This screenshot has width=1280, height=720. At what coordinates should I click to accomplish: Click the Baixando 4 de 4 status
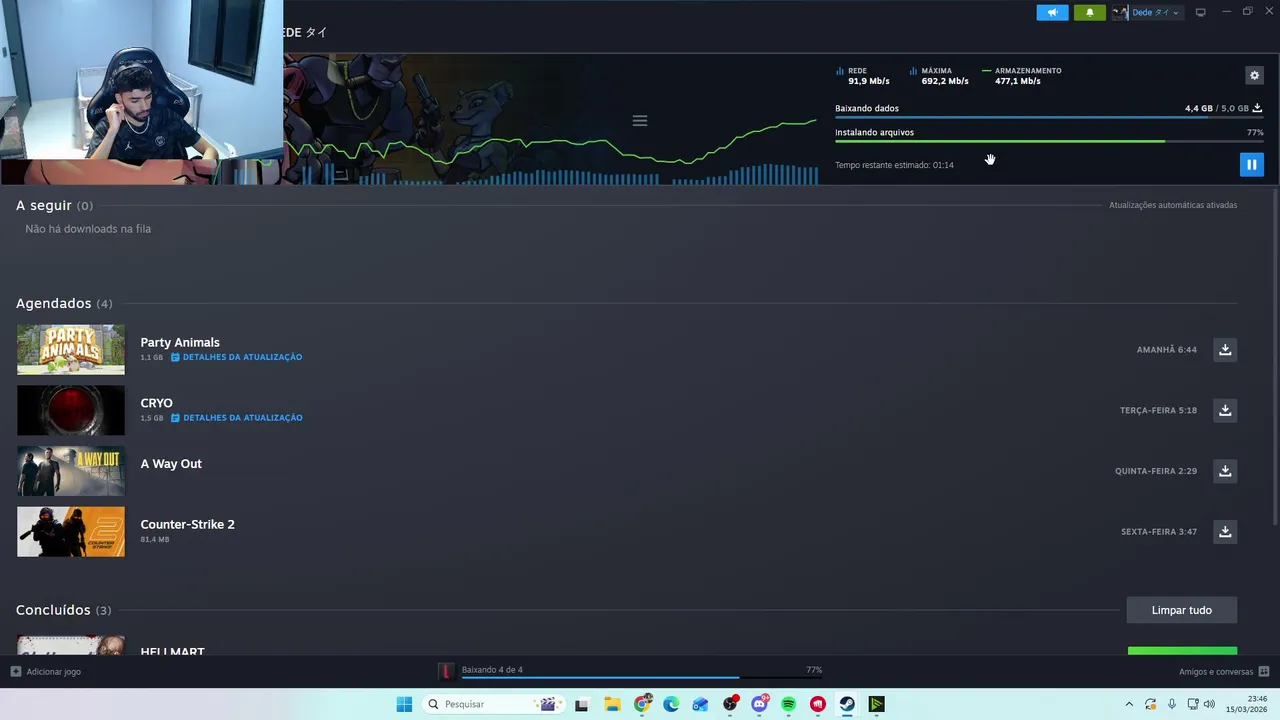click(x=492, y=670)
